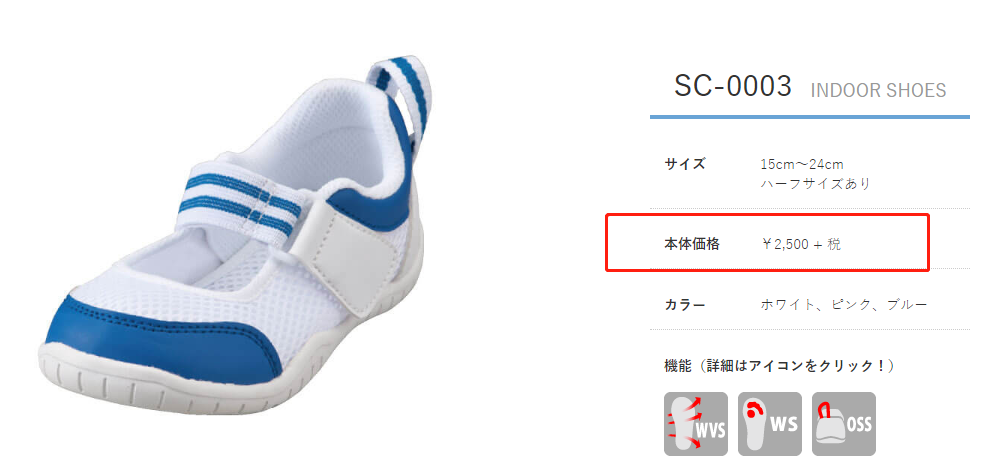The height and width of the screenshot is (472, 997).
Task: Click the 機能（詳細はアイコンをクリック！）heading
Action: point(780,366)
